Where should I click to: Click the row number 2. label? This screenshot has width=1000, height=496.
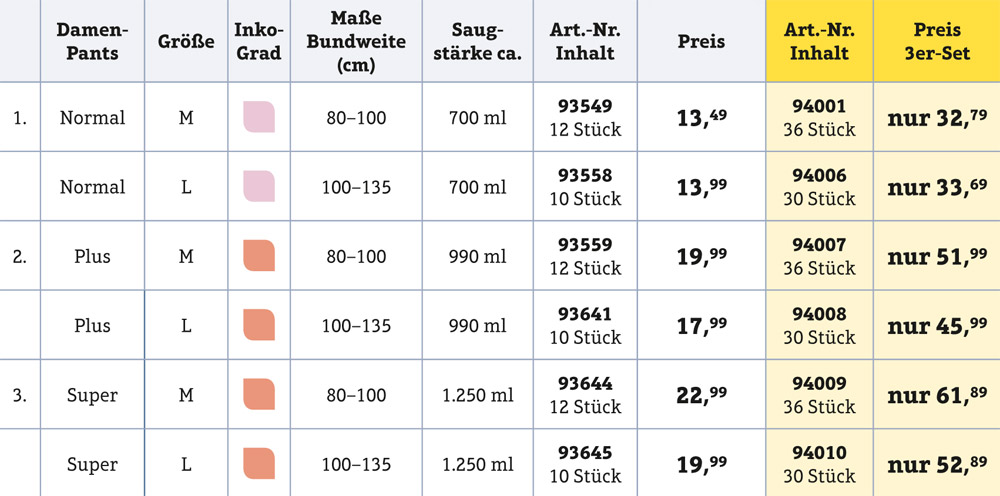(20, 257)
